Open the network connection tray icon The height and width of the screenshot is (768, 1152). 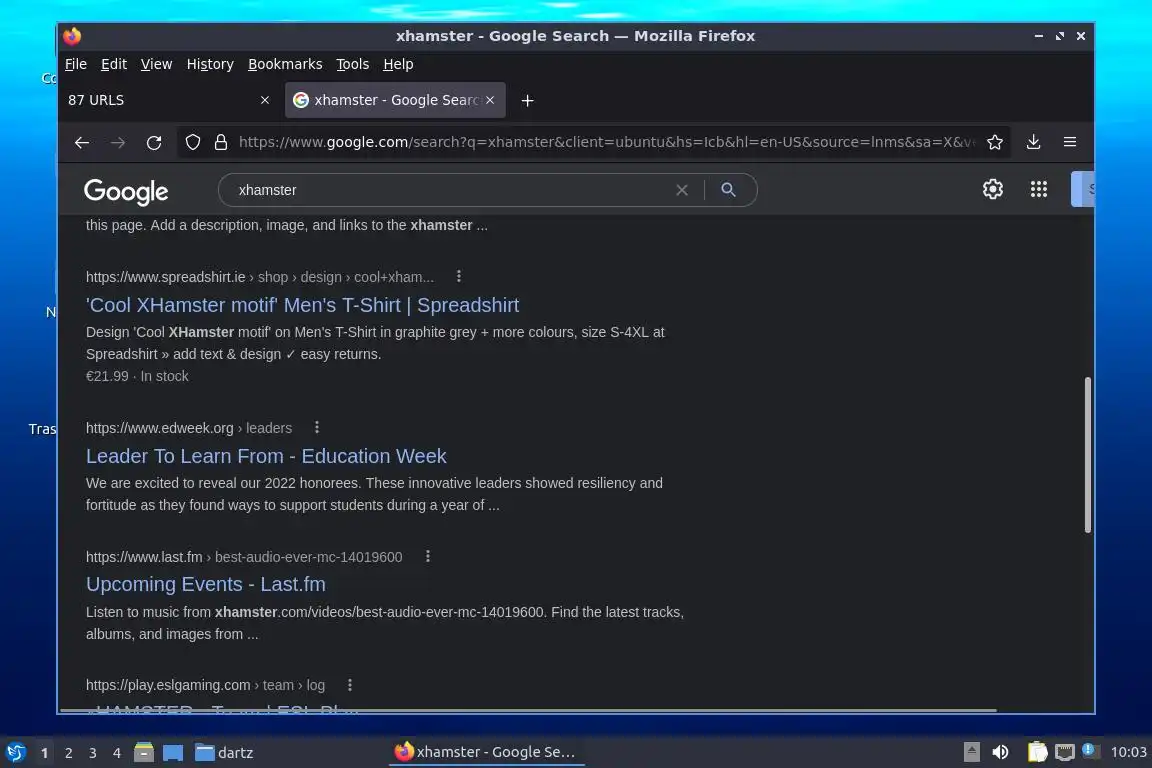(1064, 752)
